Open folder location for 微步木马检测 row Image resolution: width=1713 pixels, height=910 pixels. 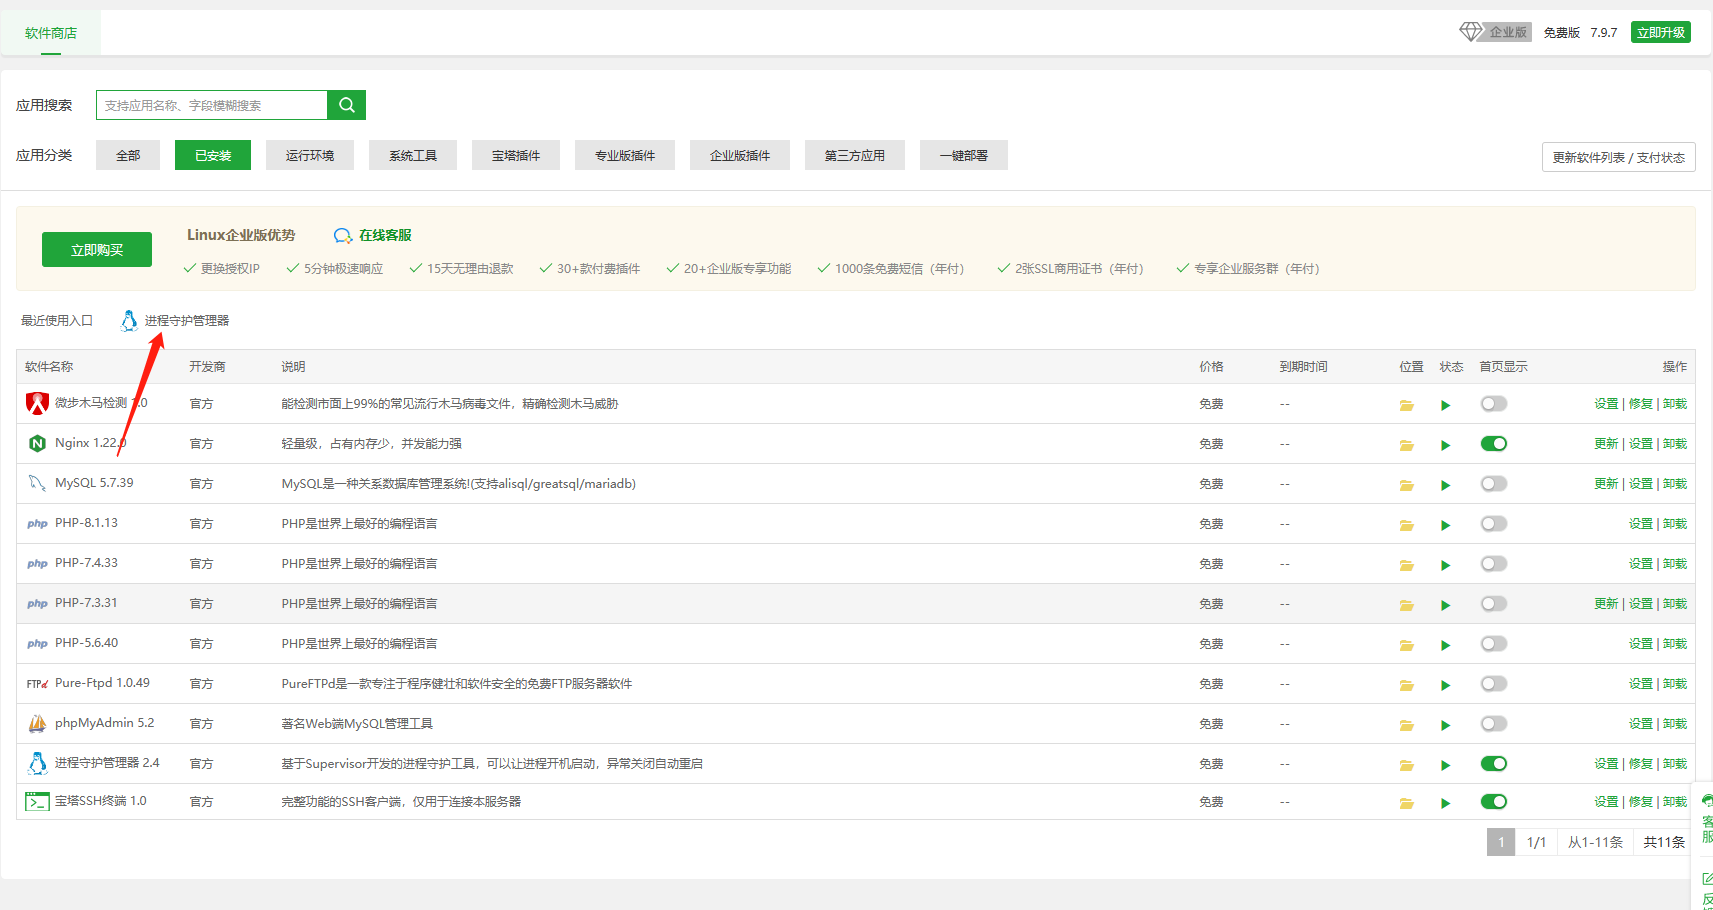pos(1407,405)
